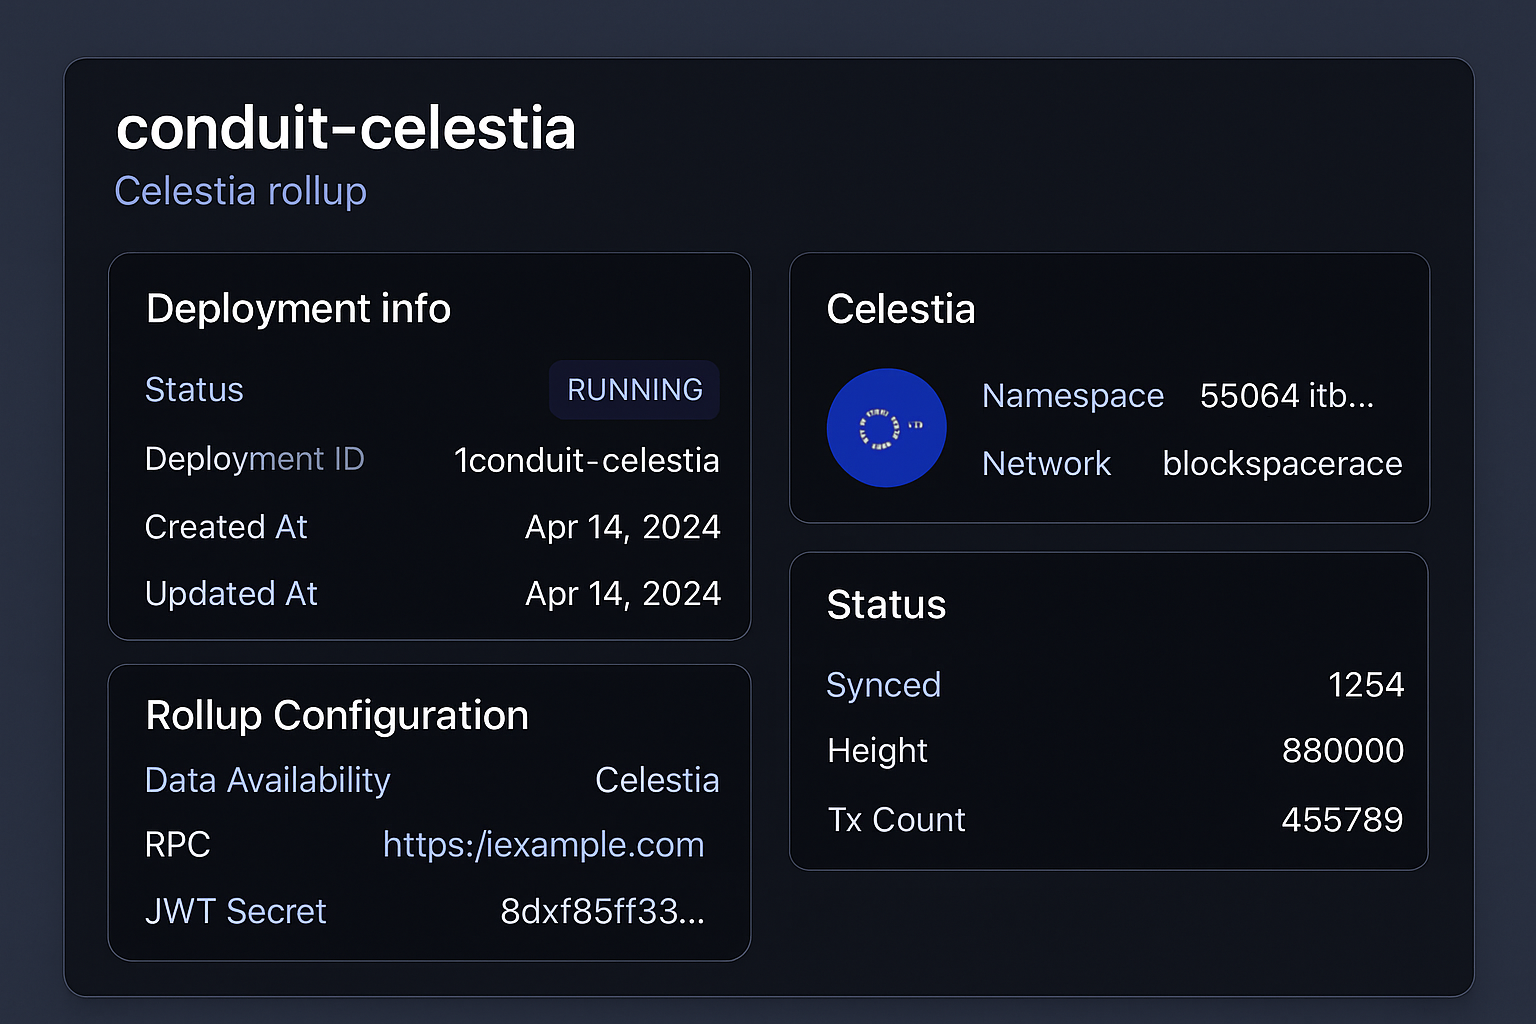Click the blockspacerace network value
This screenshot has width=1536, height=1024.
pyautogui.click(x=1282, y=464)
